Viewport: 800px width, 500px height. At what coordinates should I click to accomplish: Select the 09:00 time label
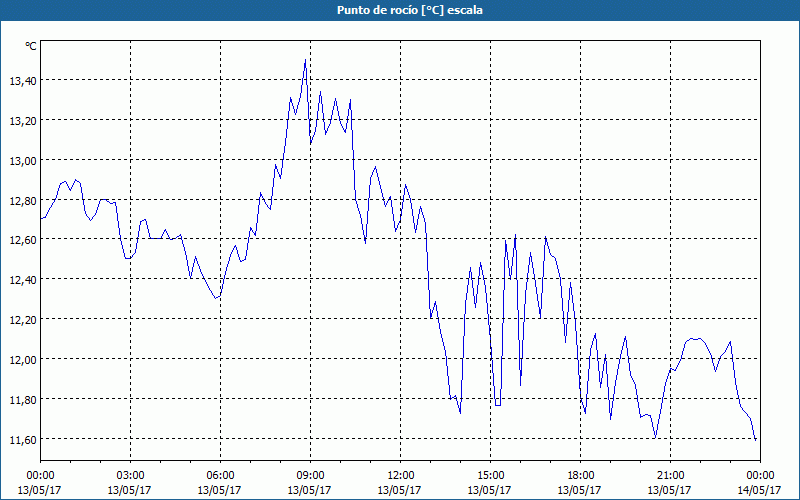310,476
